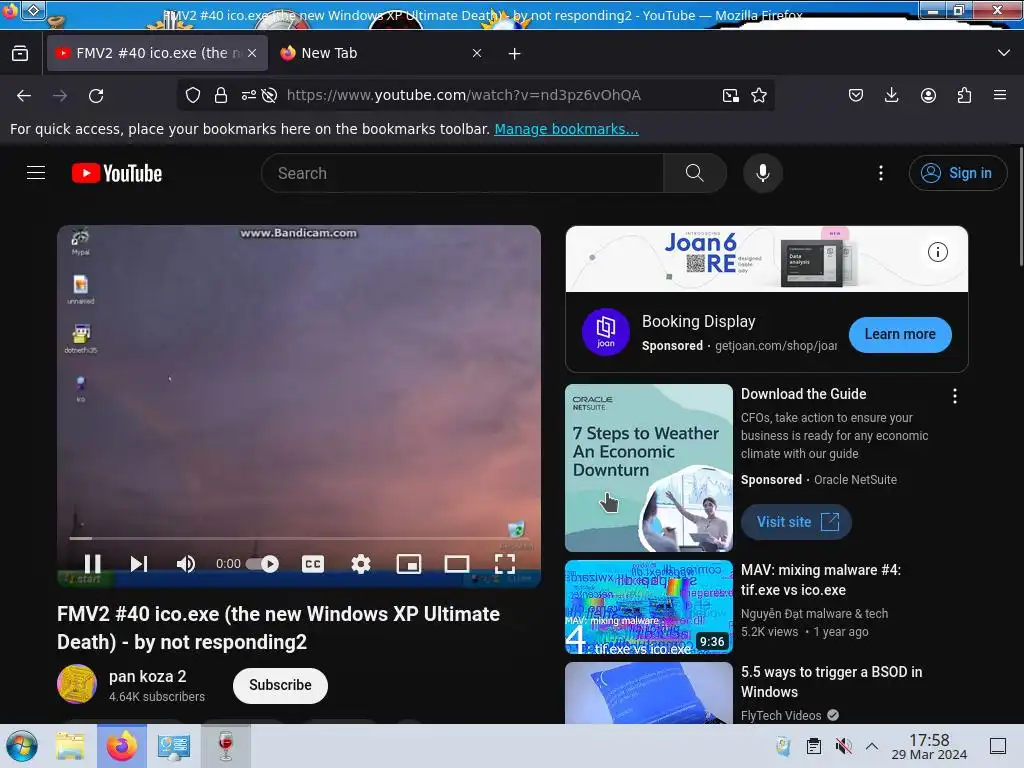Viewport: 1024px width, 768px height.
Task: Open pan koza 2 channel avatar
Action: 77,684
